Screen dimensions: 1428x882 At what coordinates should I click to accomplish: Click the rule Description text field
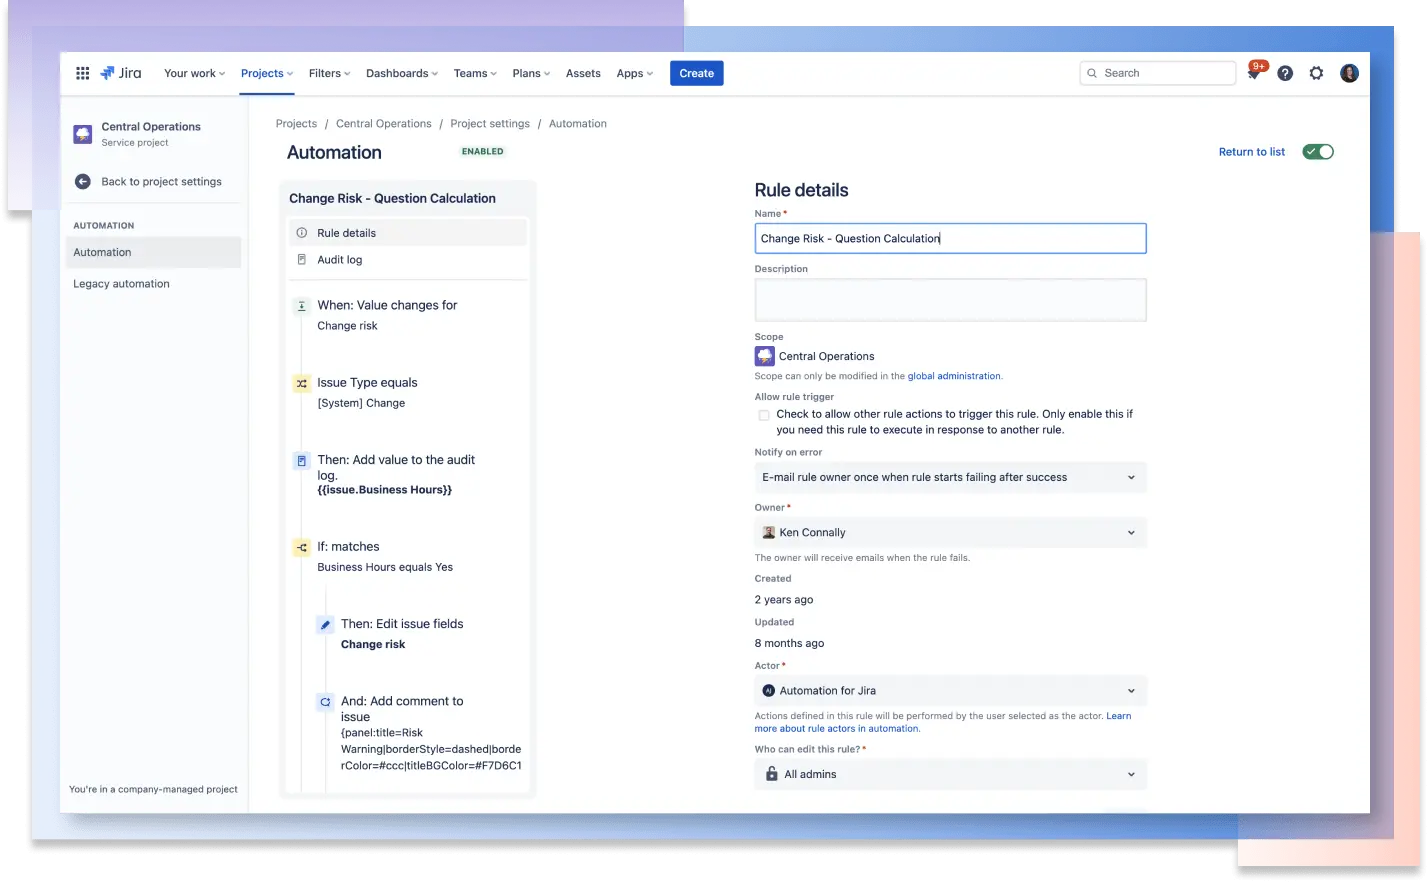tap(949, 300)
